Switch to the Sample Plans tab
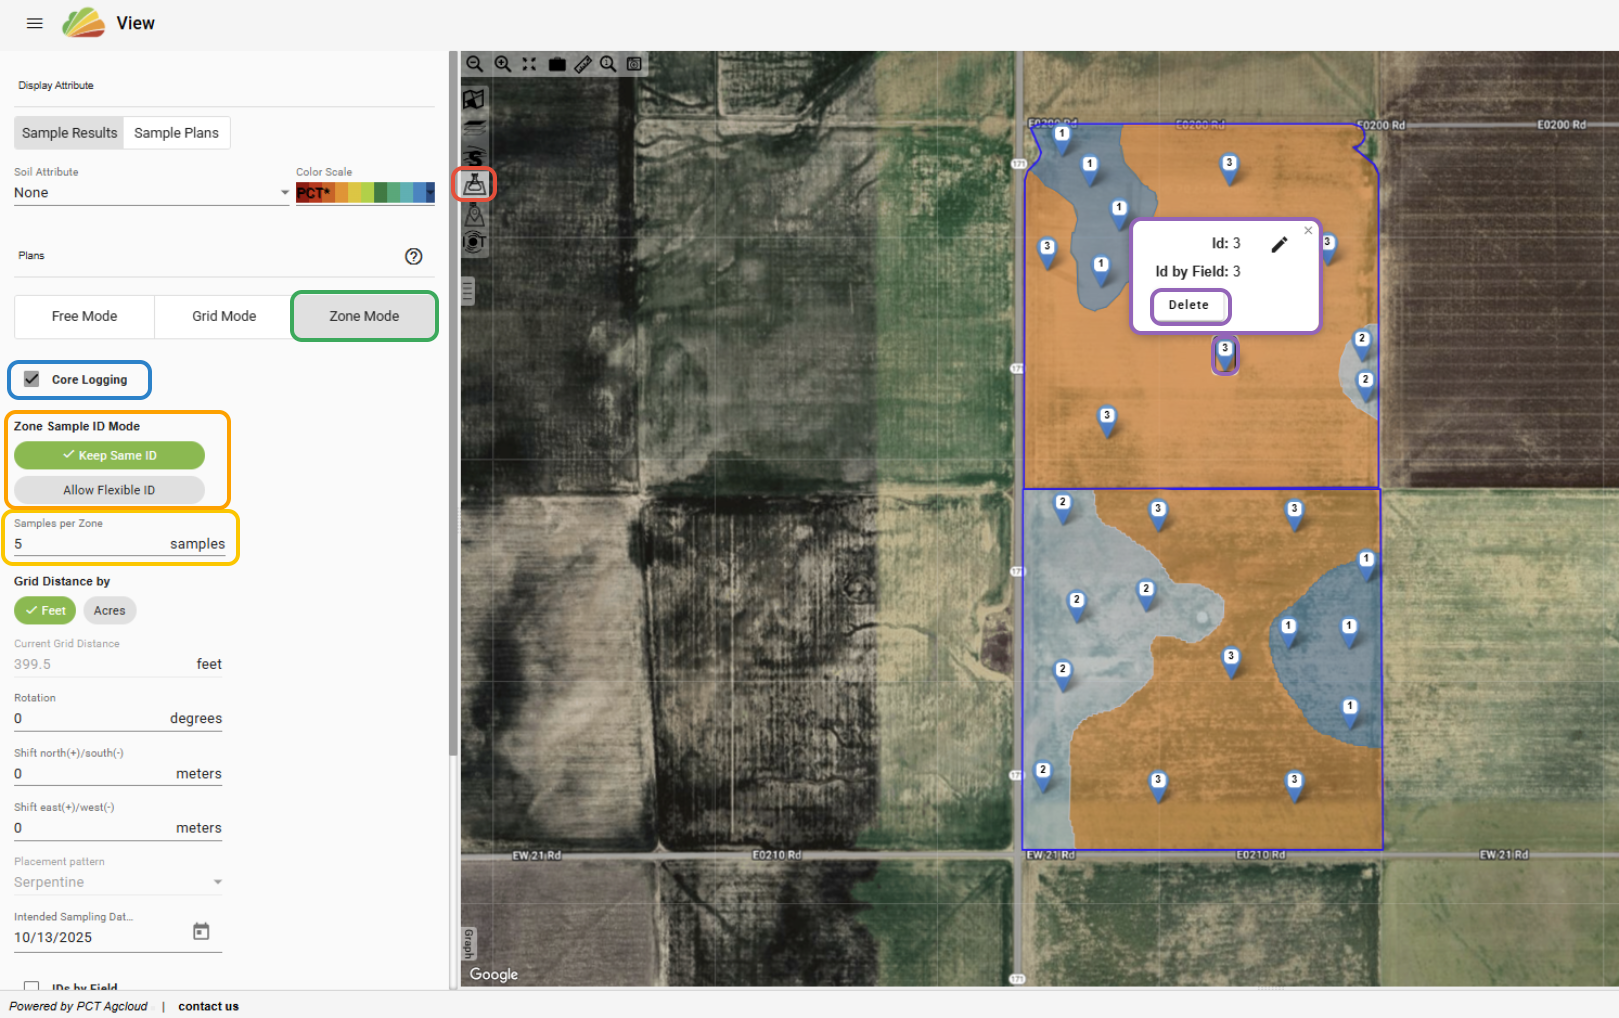This screenshot has height=1018, width=1619. click(x=177, y=133)
